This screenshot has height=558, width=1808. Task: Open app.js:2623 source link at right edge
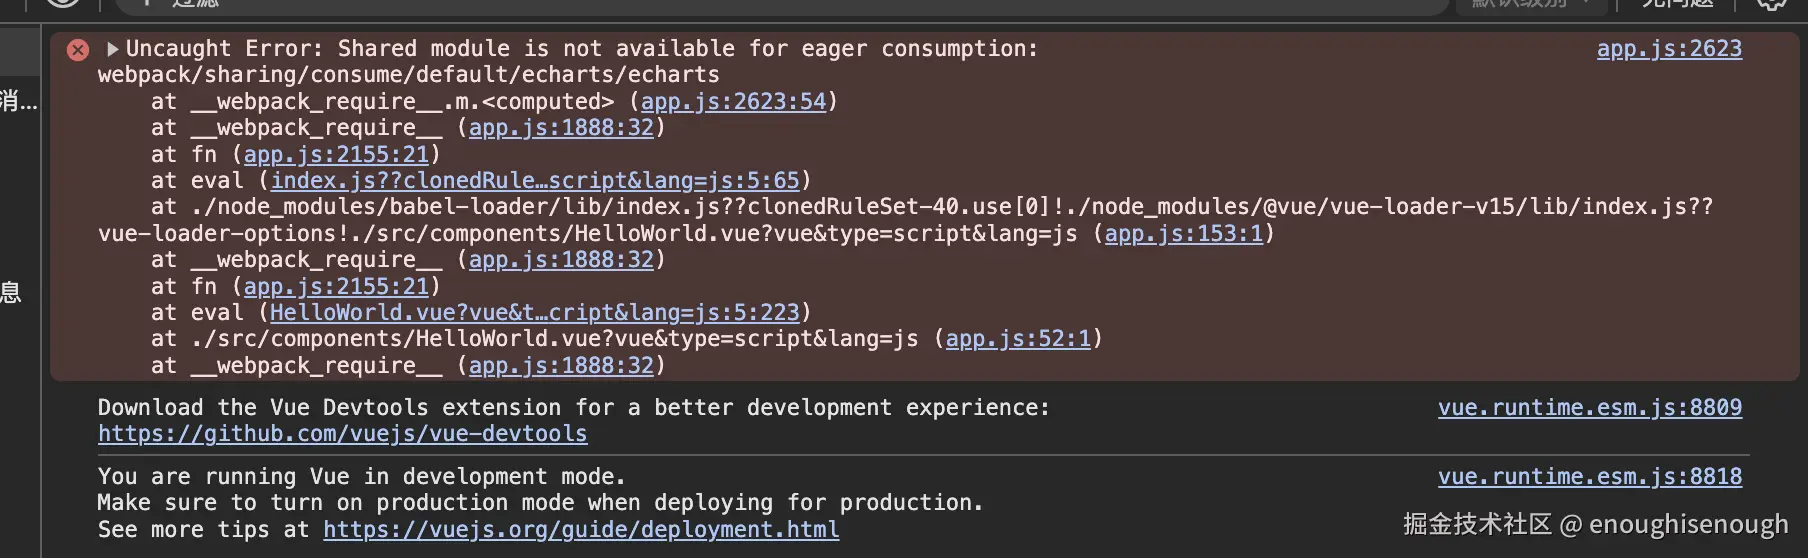(x=1668, y=49)
